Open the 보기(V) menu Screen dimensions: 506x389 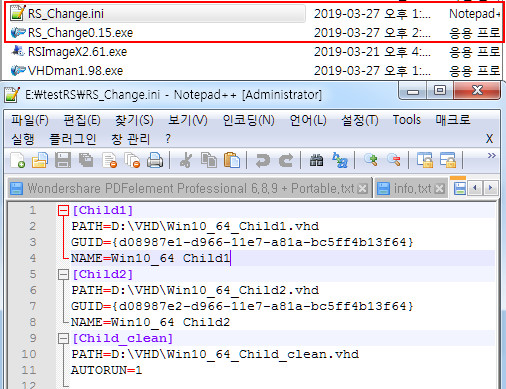click(x=188, y=120)
